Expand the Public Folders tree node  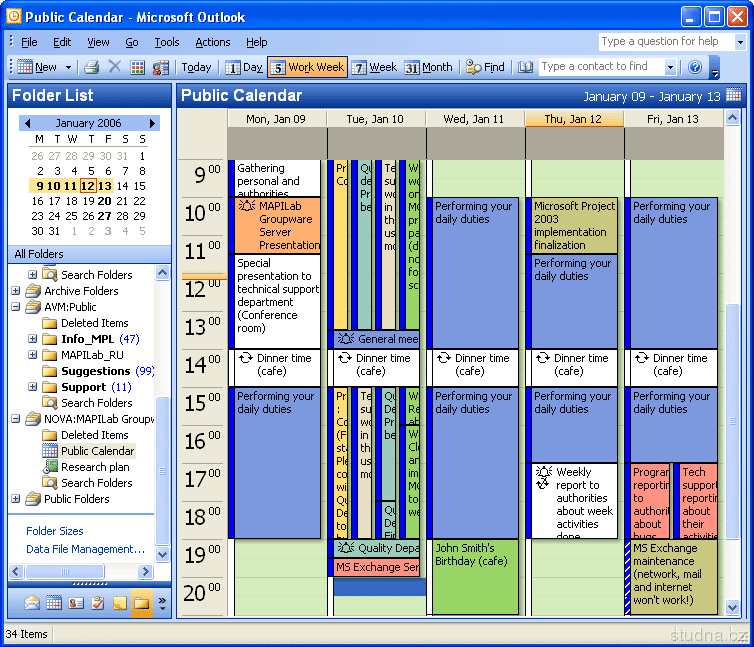(x=16, y=499)
